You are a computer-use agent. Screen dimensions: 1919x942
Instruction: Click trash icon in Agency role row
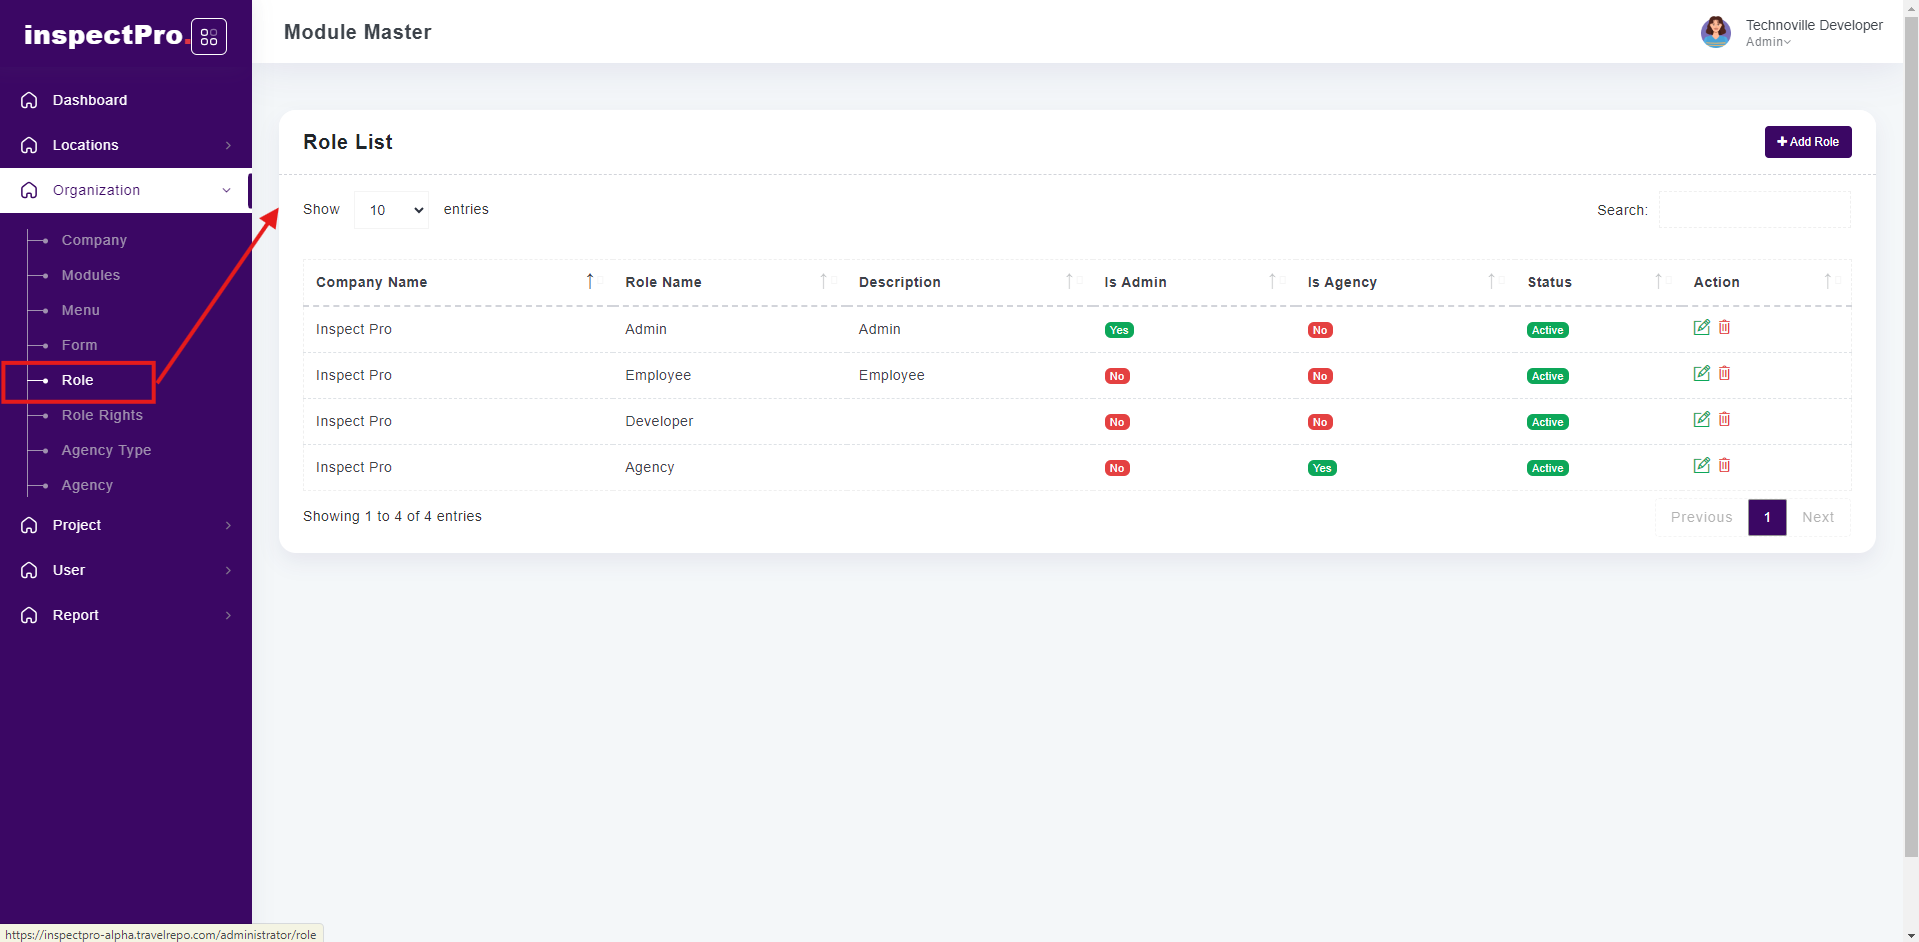tap(1724, 466)
